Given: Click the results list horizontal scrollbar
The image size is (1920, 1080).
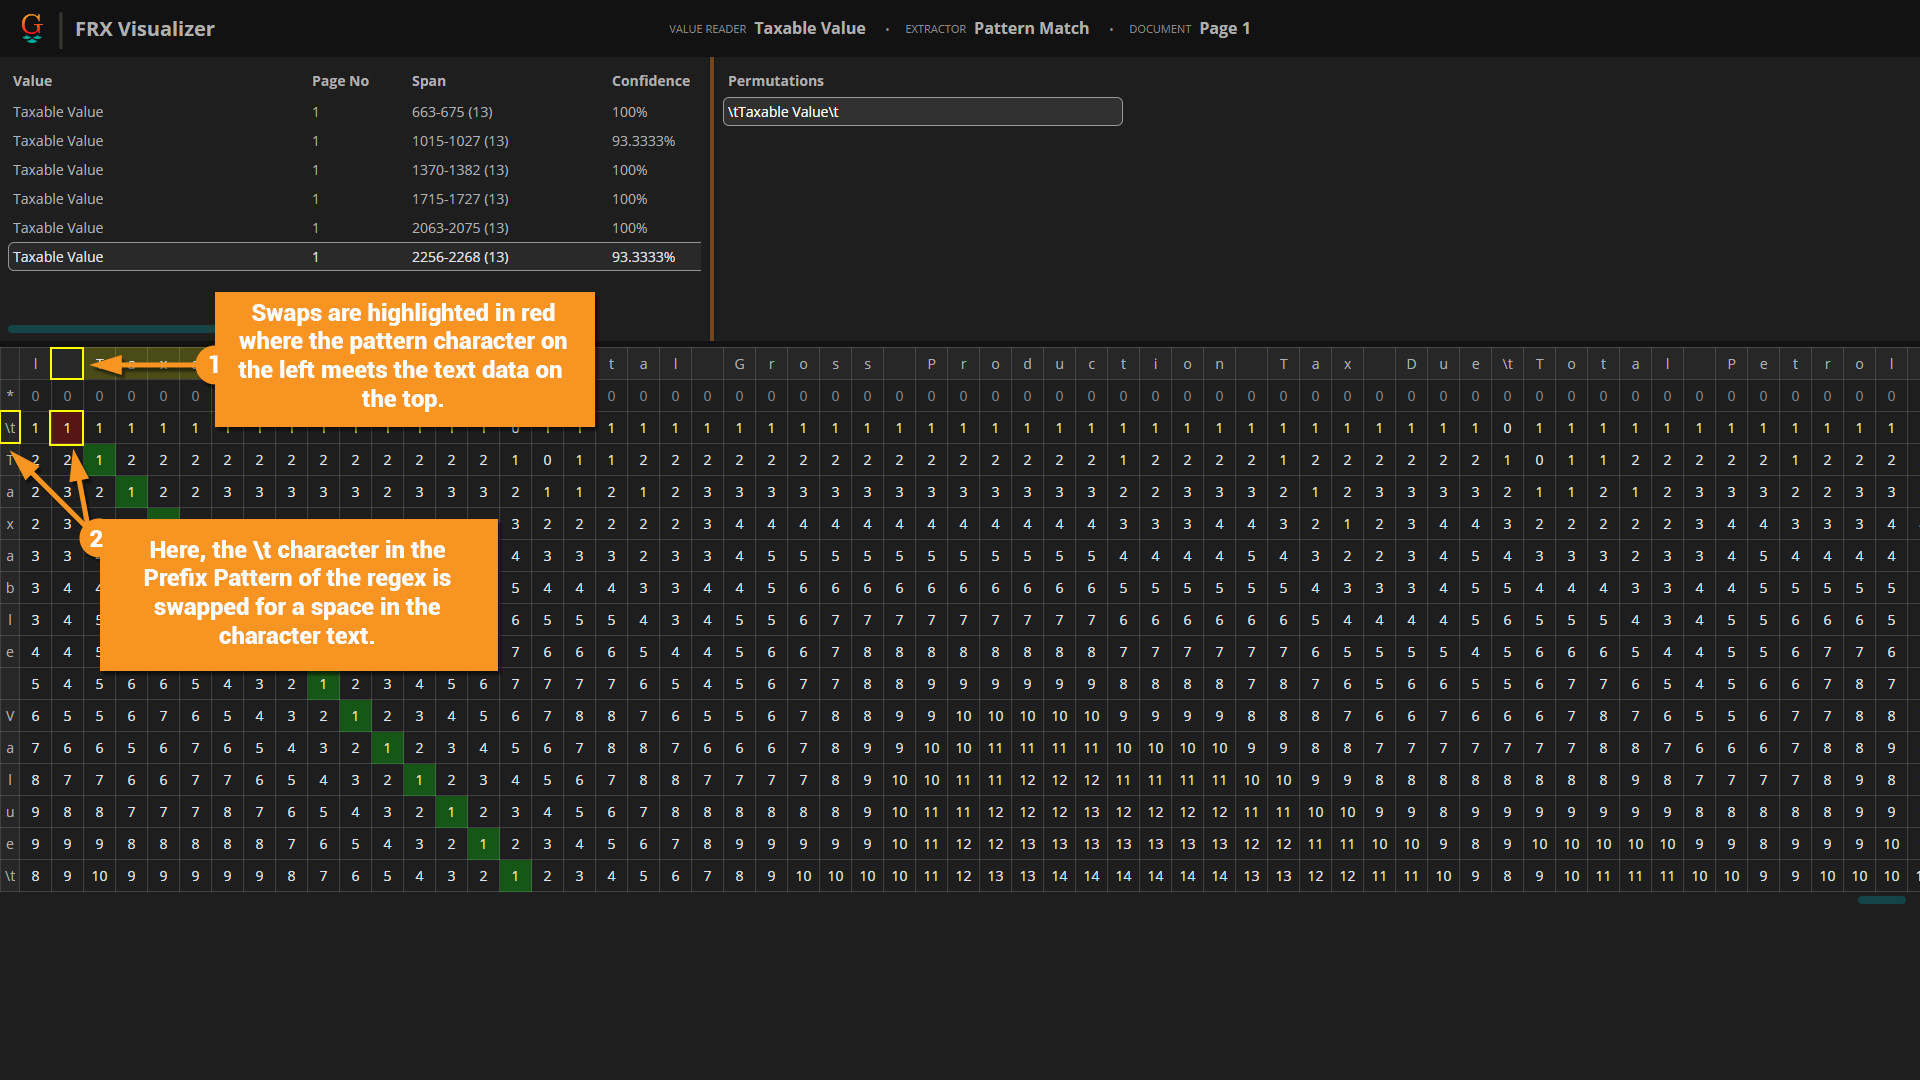Looking at the screenshot, I should point(110,328).
